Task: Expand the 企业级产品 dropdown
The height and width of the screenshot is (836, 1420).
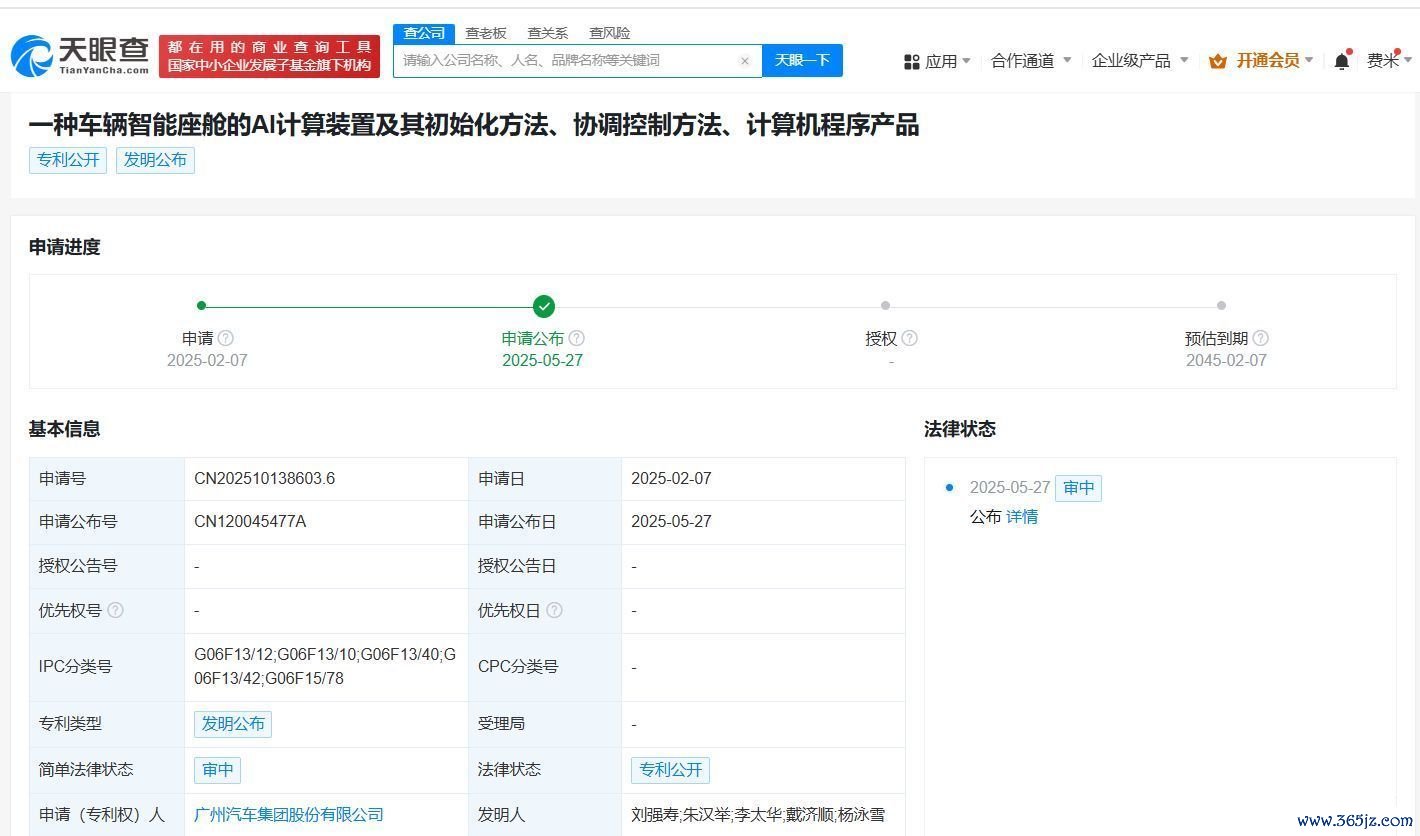Action: 1140,61
